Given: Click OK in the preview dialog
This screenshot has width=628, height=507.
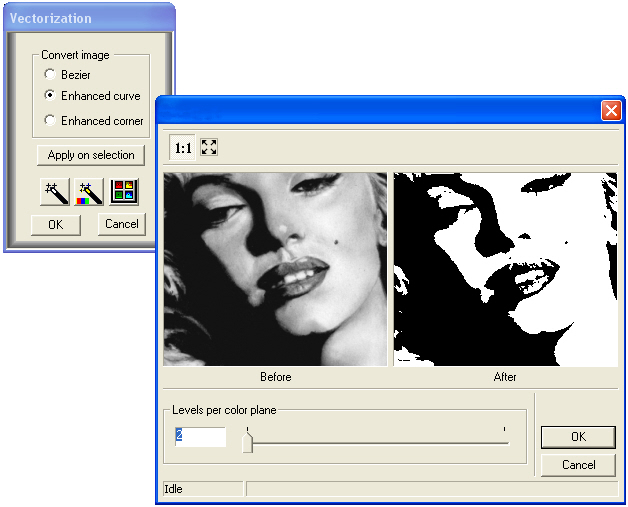Looking at the screenshot, I should pyautogui.click(x=578, y=437).
